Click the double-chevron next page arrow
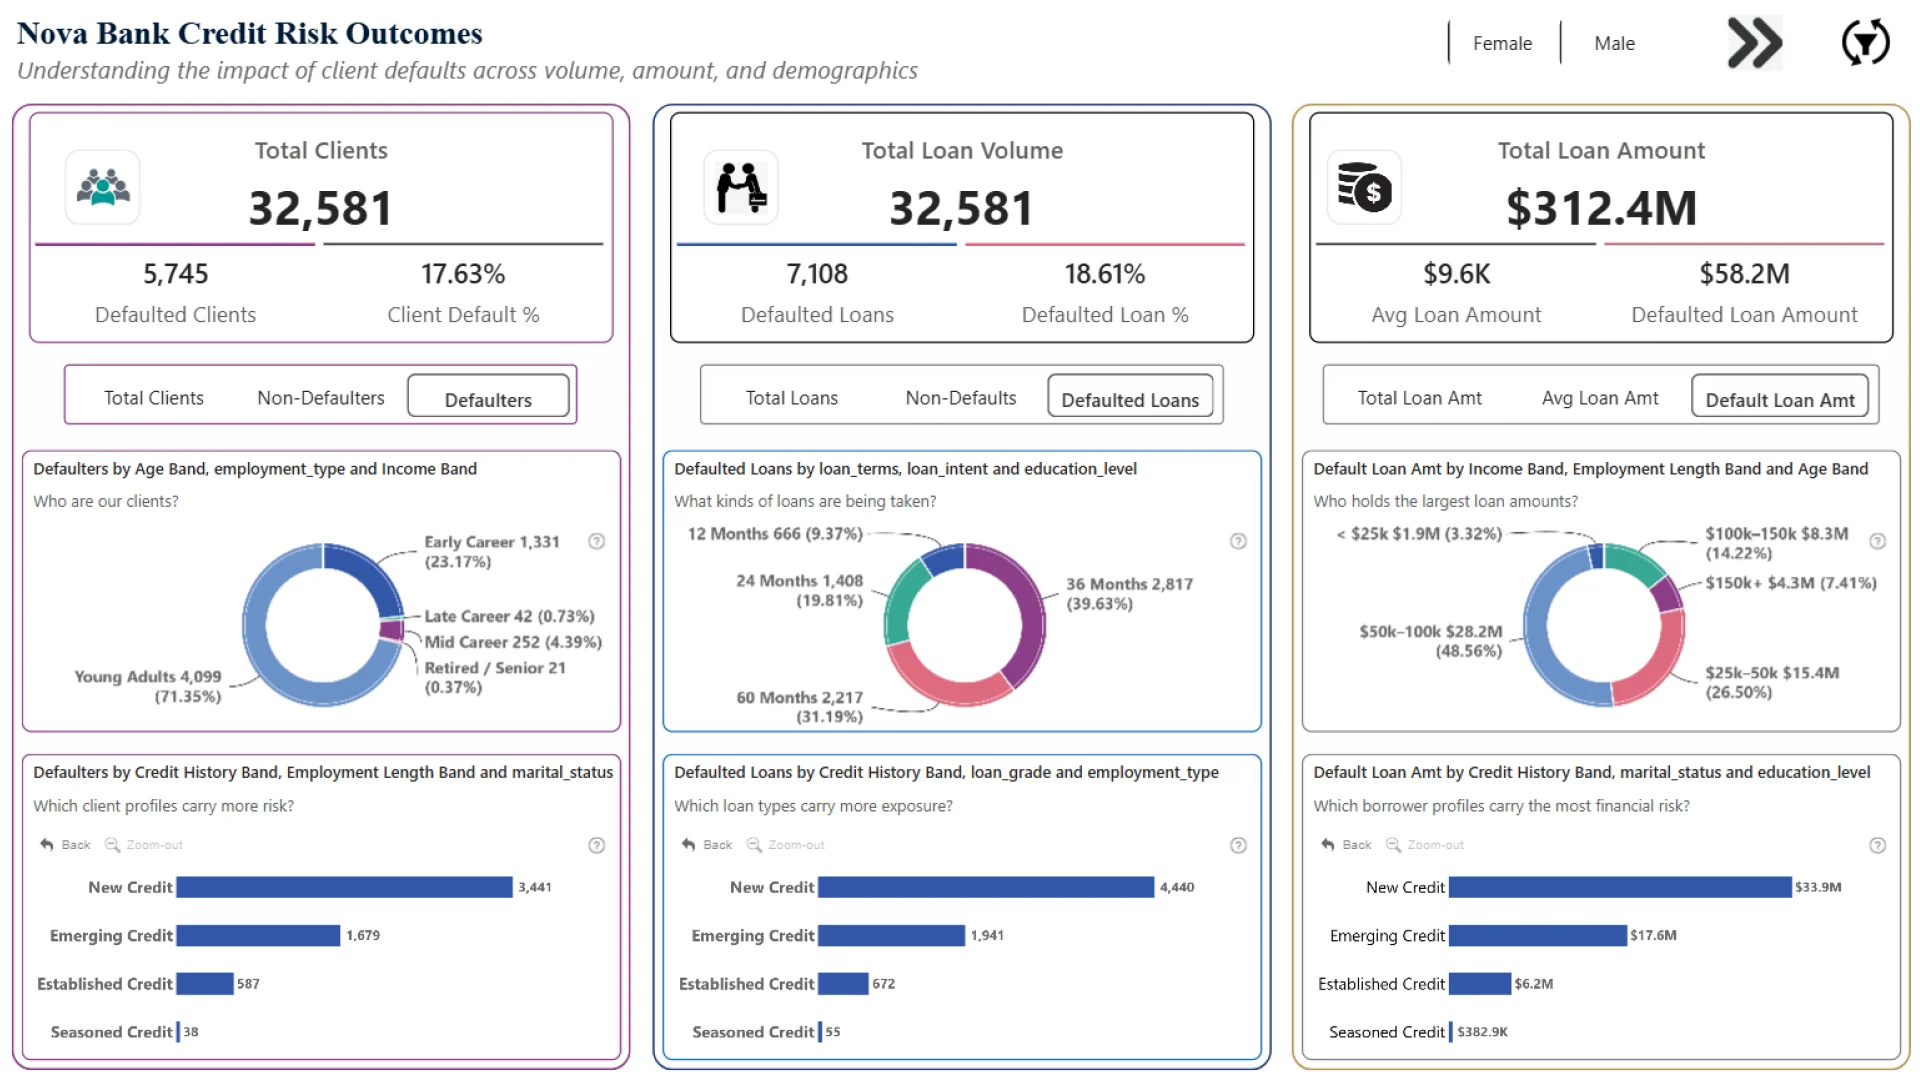 [1755, 43]
